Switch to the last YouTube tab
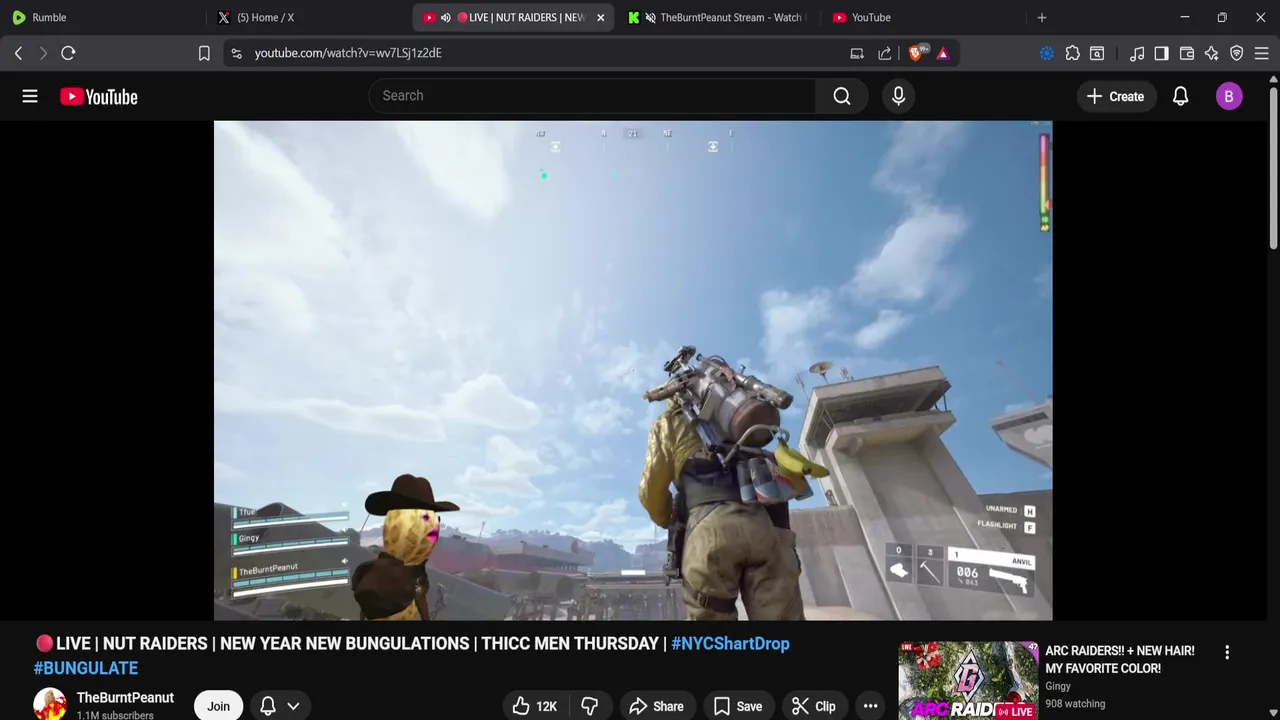This screenshot has height=720, width=1280. point(920,17)
